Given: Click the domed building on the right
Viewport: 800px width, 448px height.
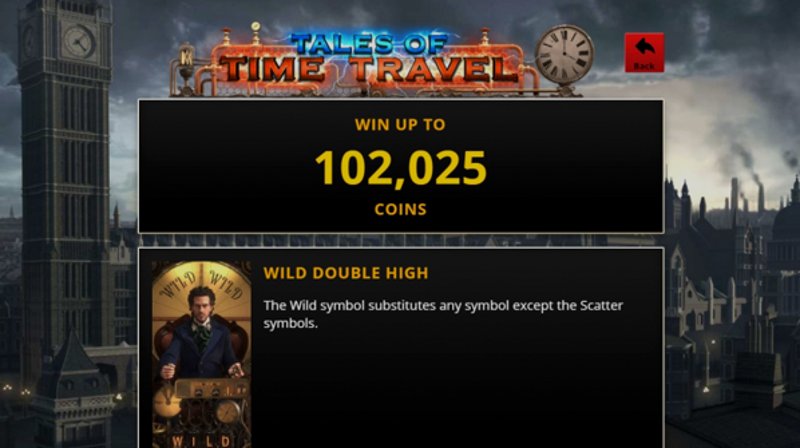Looking at the screenshot, I should 786,214.
